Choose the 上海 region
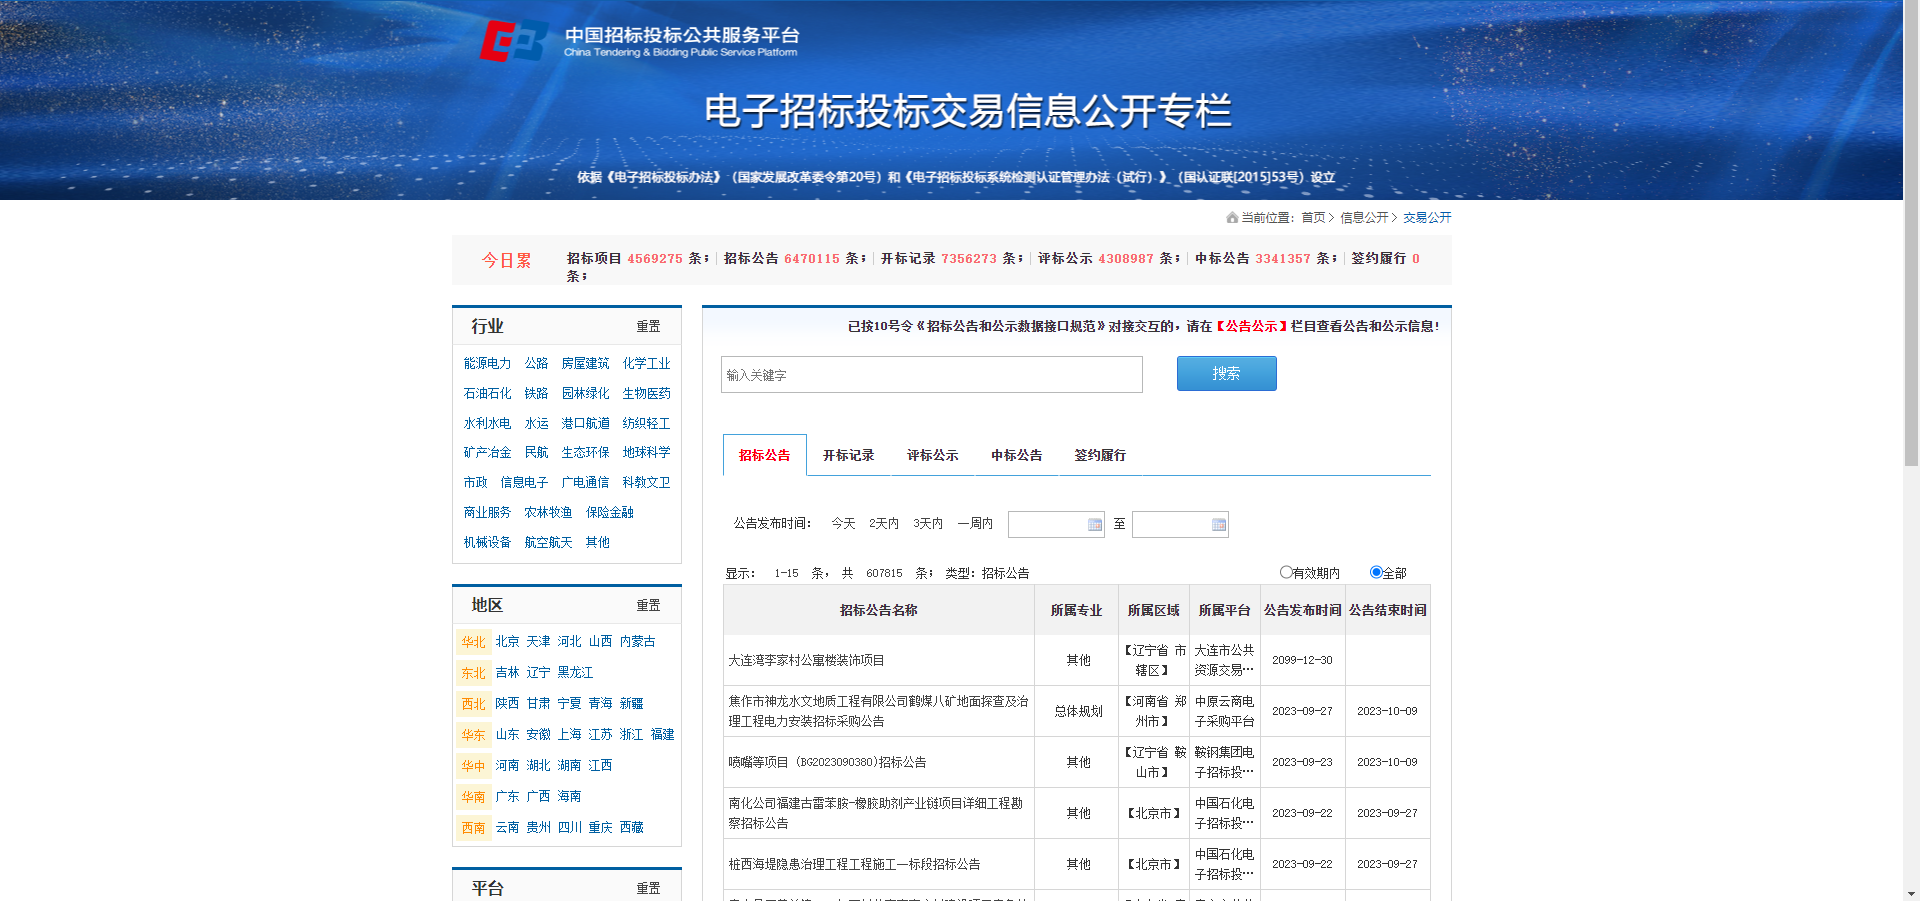This screenshot has height=901, width=1920. tap(569, 734)
